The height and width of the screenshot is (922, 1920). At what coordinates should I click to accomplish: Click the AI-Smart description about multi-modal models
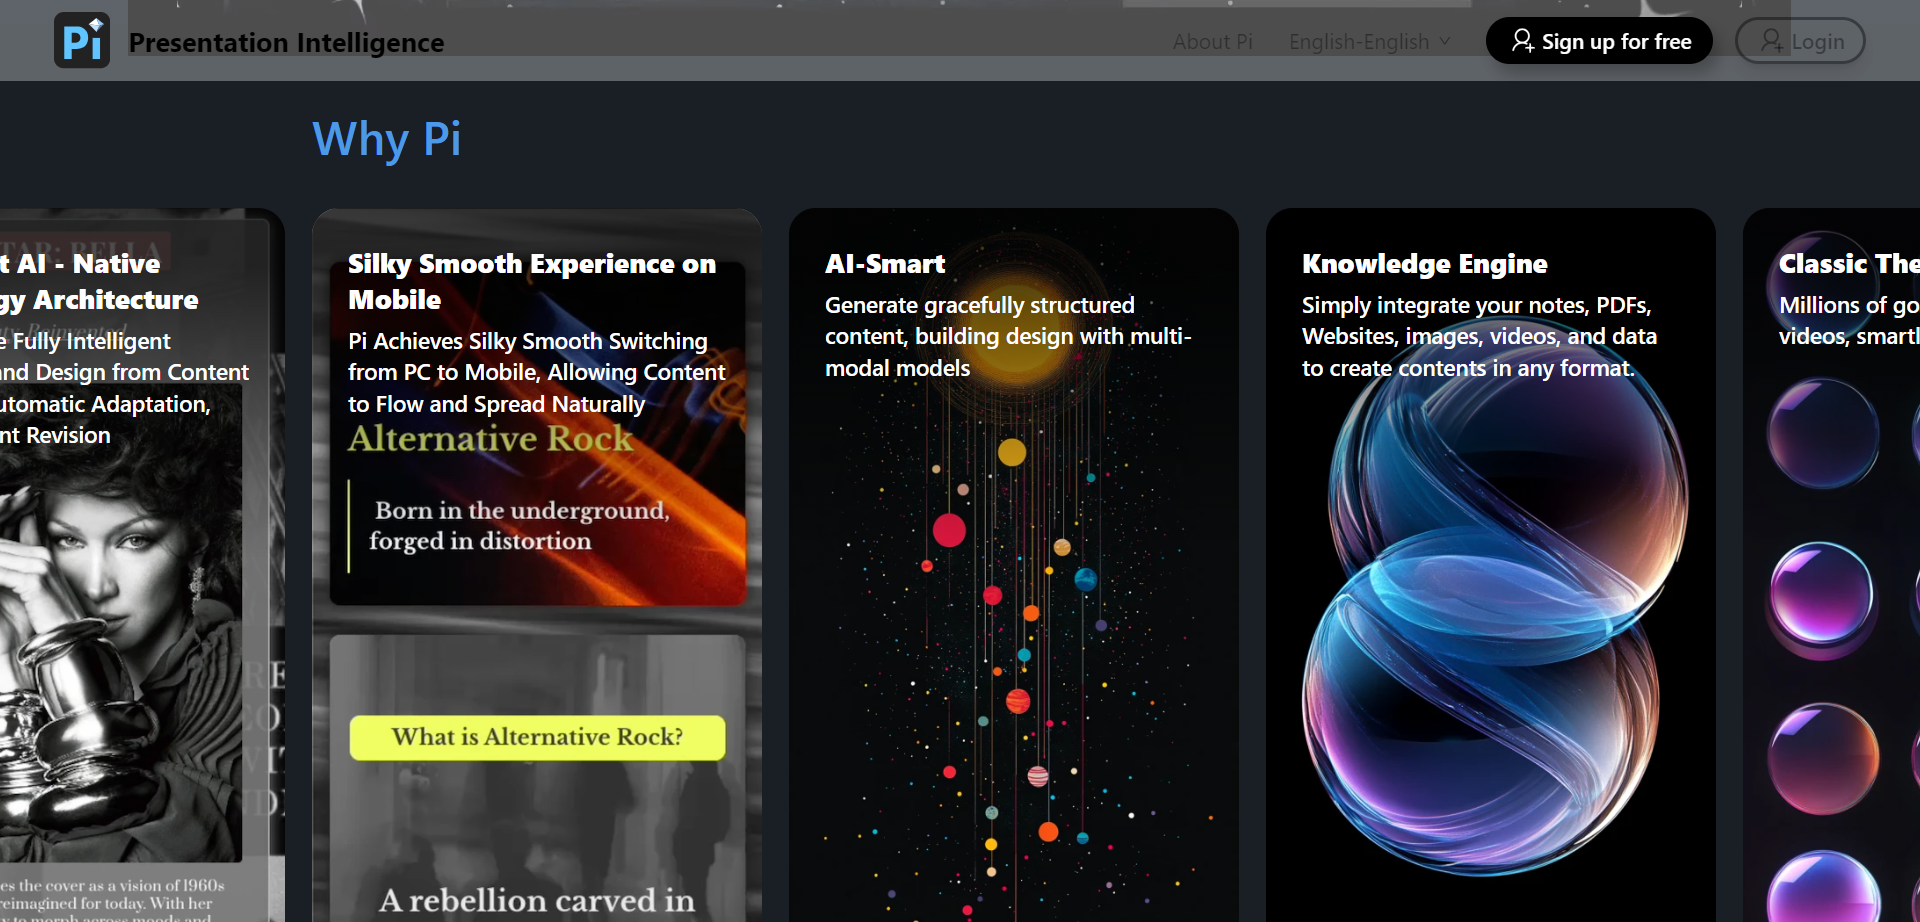pos(1008,336)
